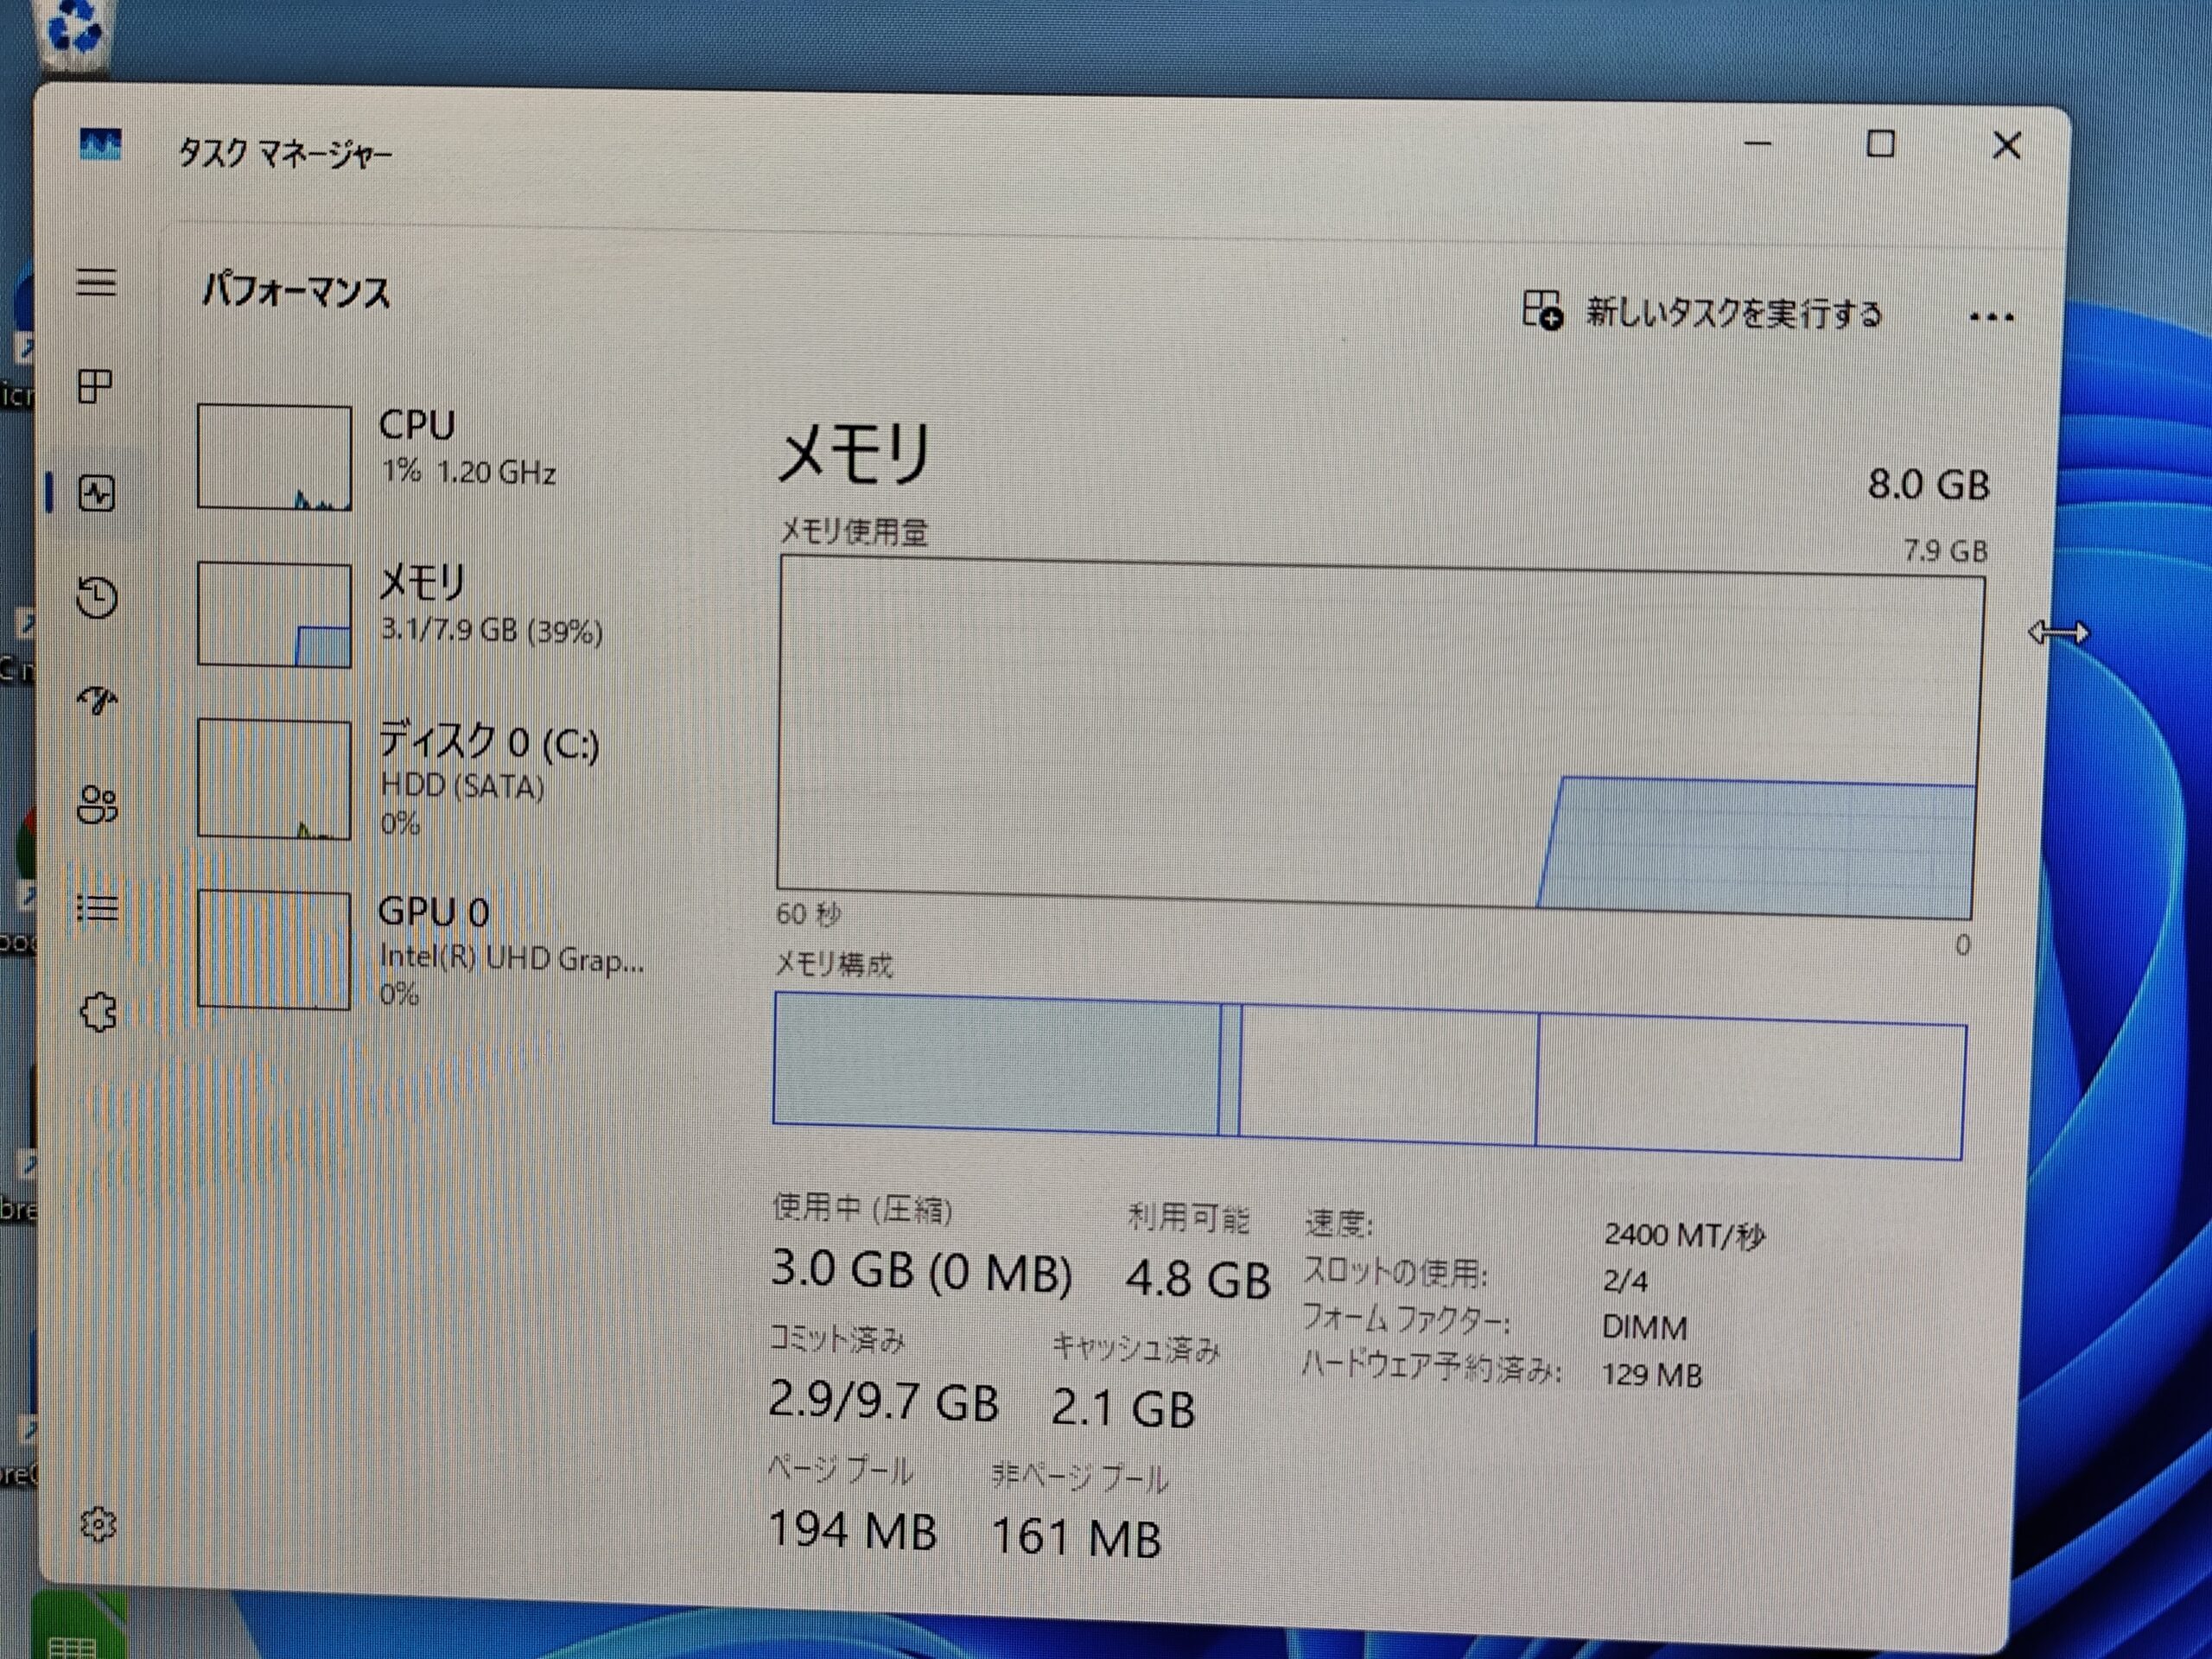Click the メモリ使用量 graph label
The height and width of the screenshot is (1659, 2212).
click(x=853, y=531)
